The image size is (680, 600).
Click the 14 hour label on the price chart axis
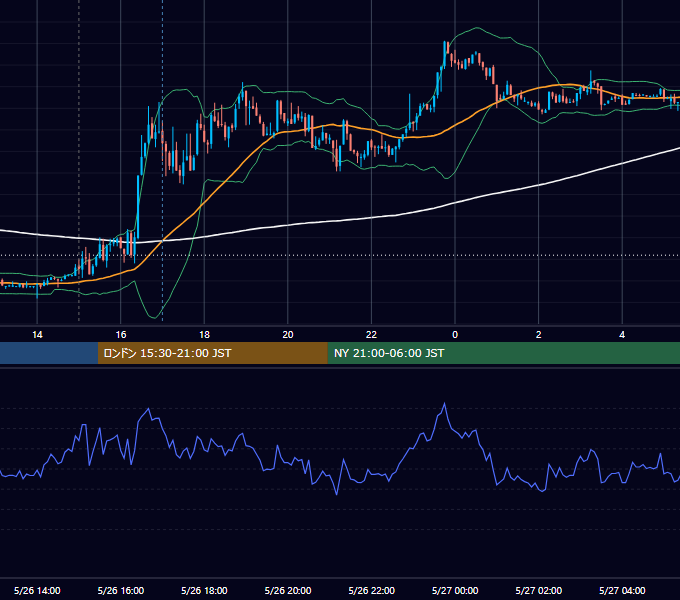(x=37, y=335)
